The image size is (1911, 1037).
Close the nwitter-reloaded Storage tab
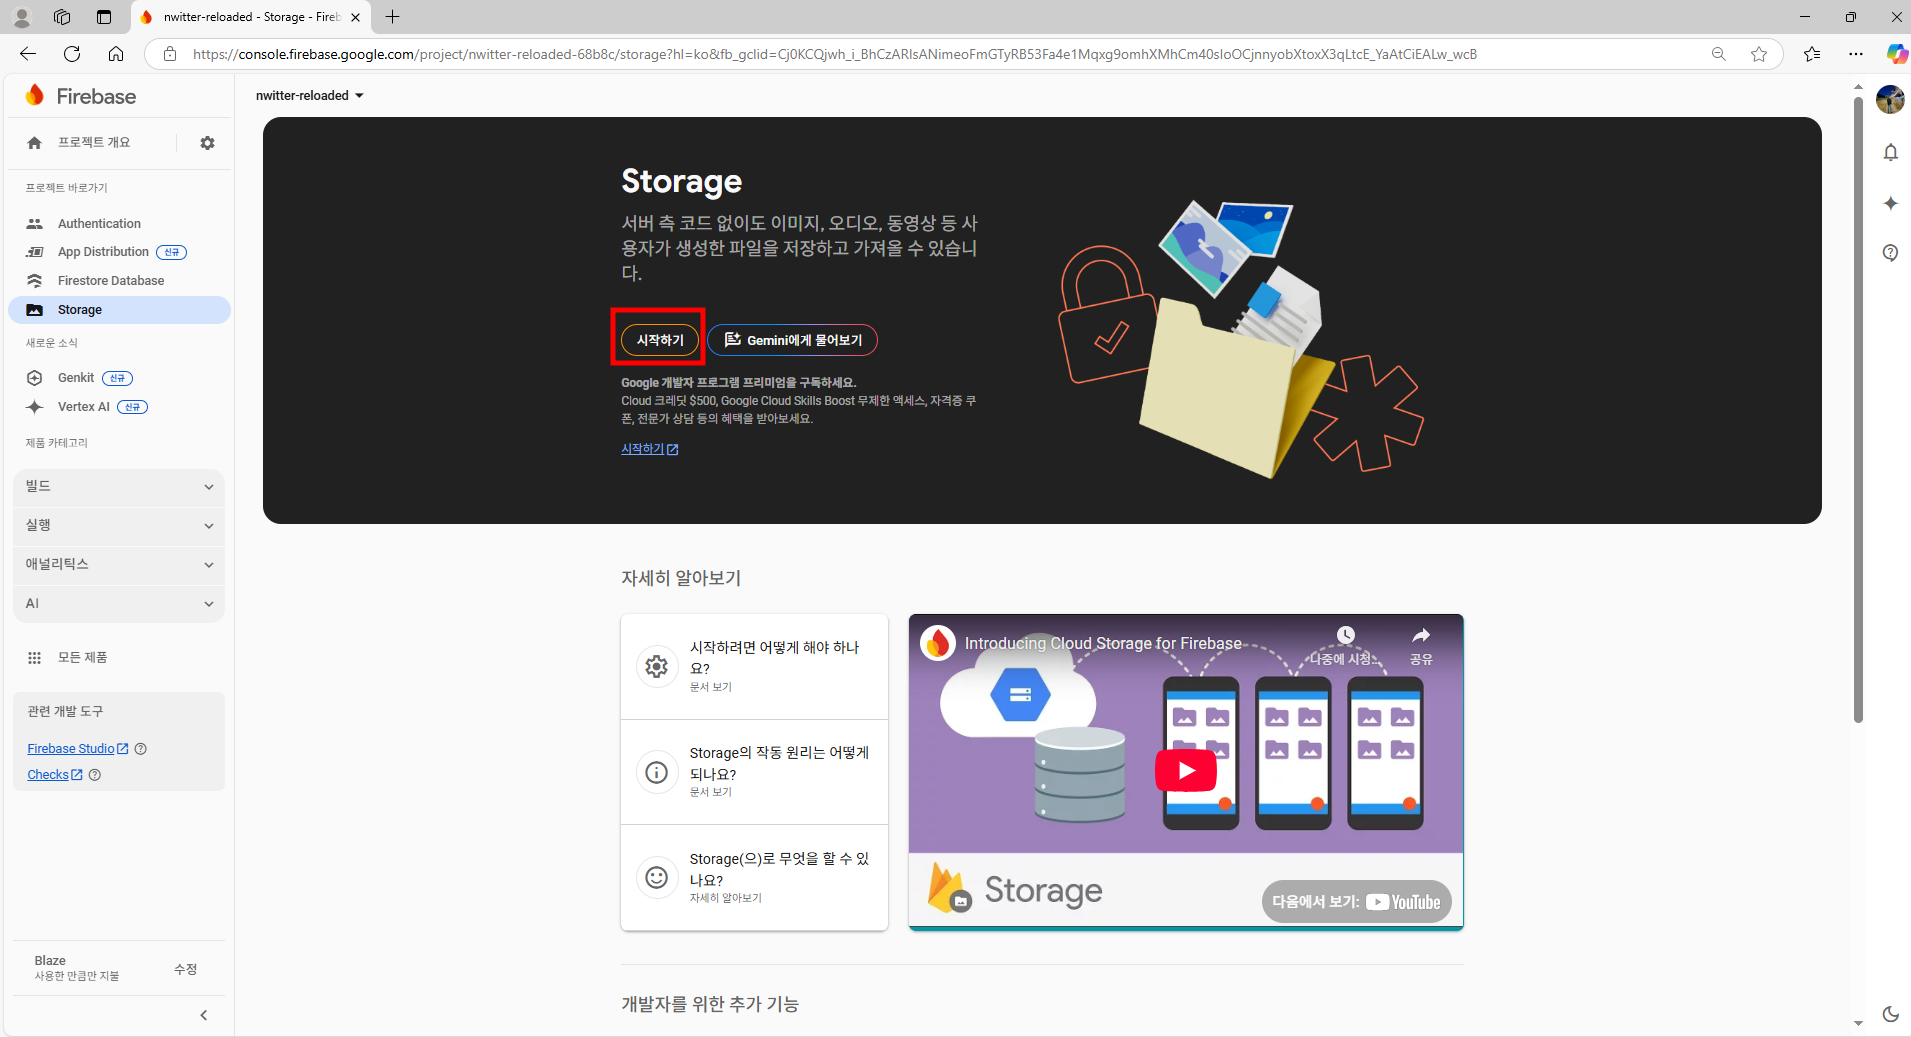[x=355, y=17]
